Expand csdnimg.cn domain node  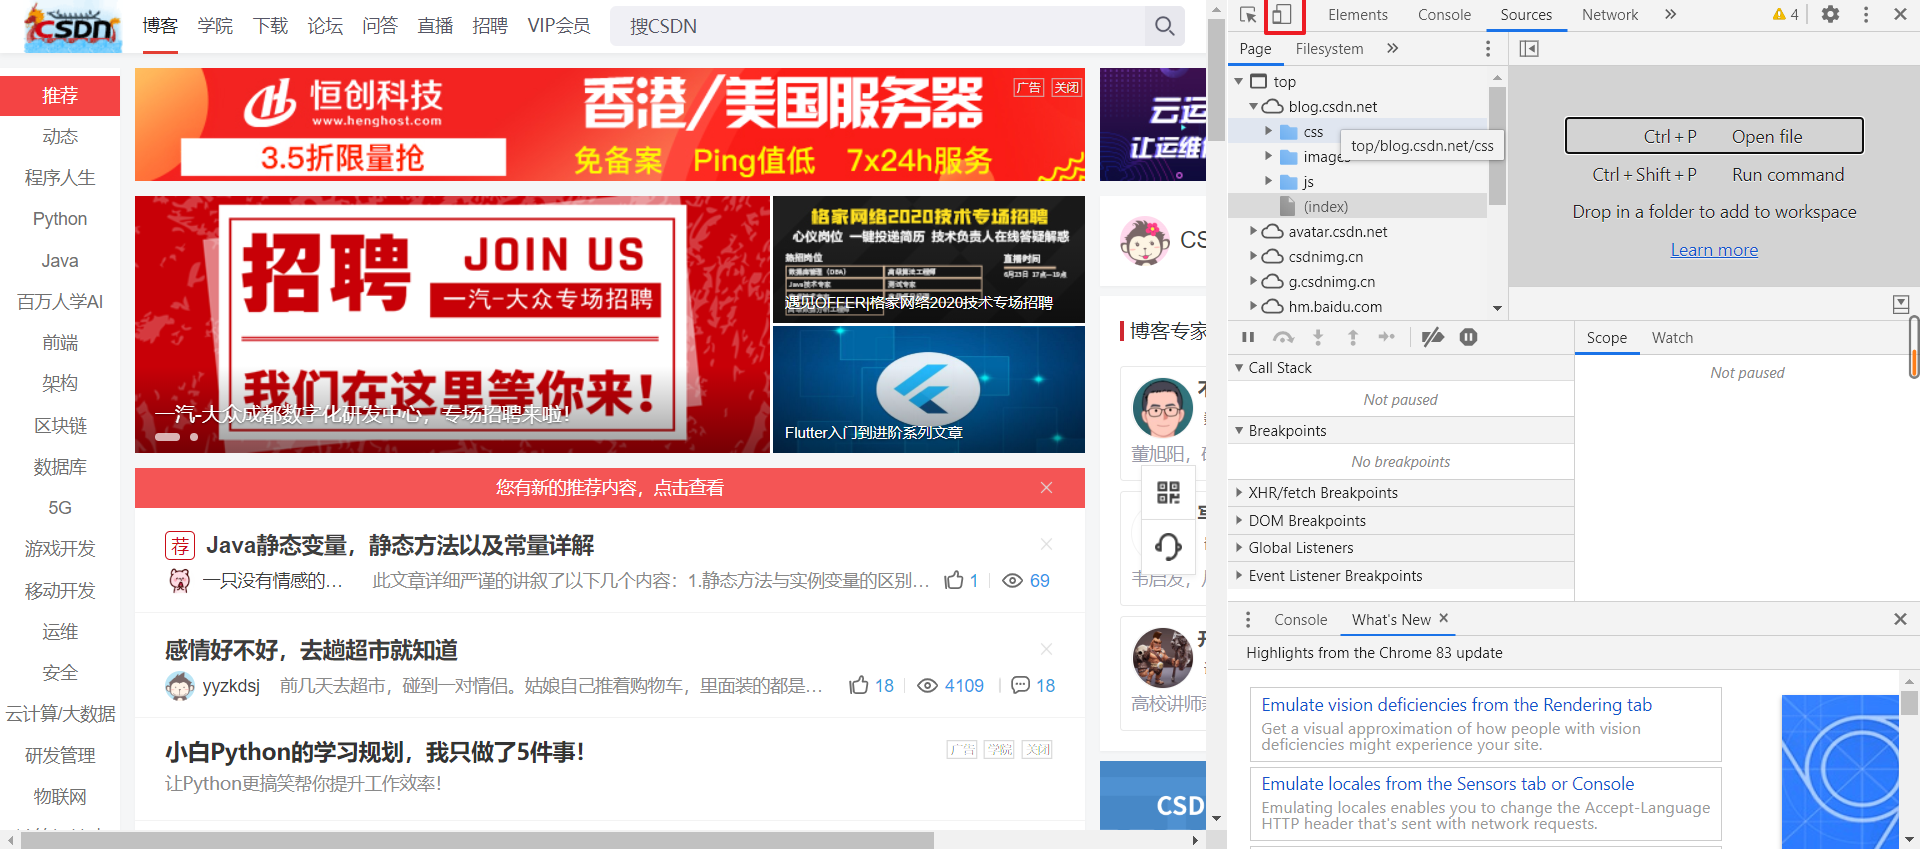[1253, 256]
